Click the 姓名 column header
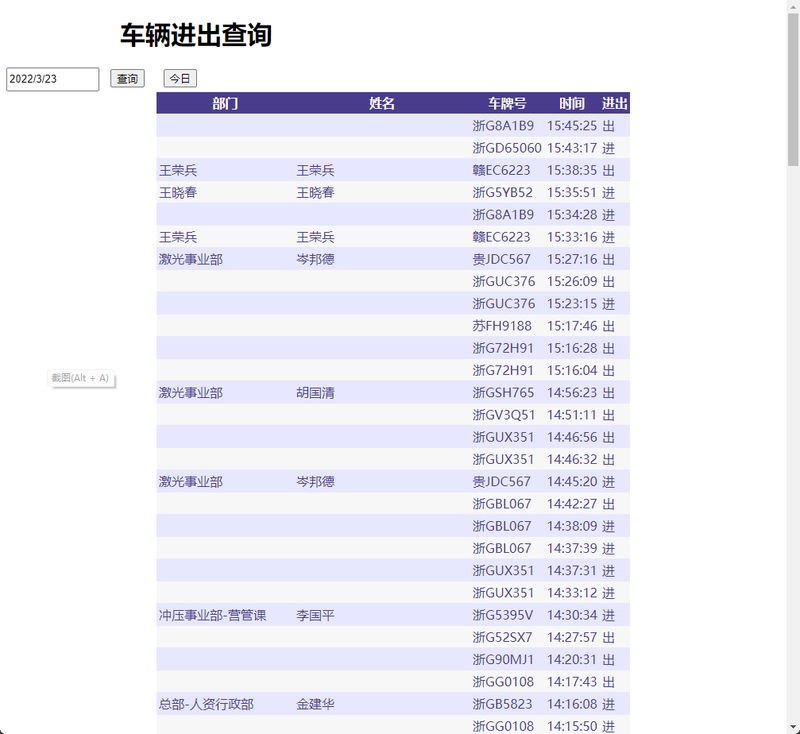The width and height of the screenshot is (800, 734). (x=382, y=104)
